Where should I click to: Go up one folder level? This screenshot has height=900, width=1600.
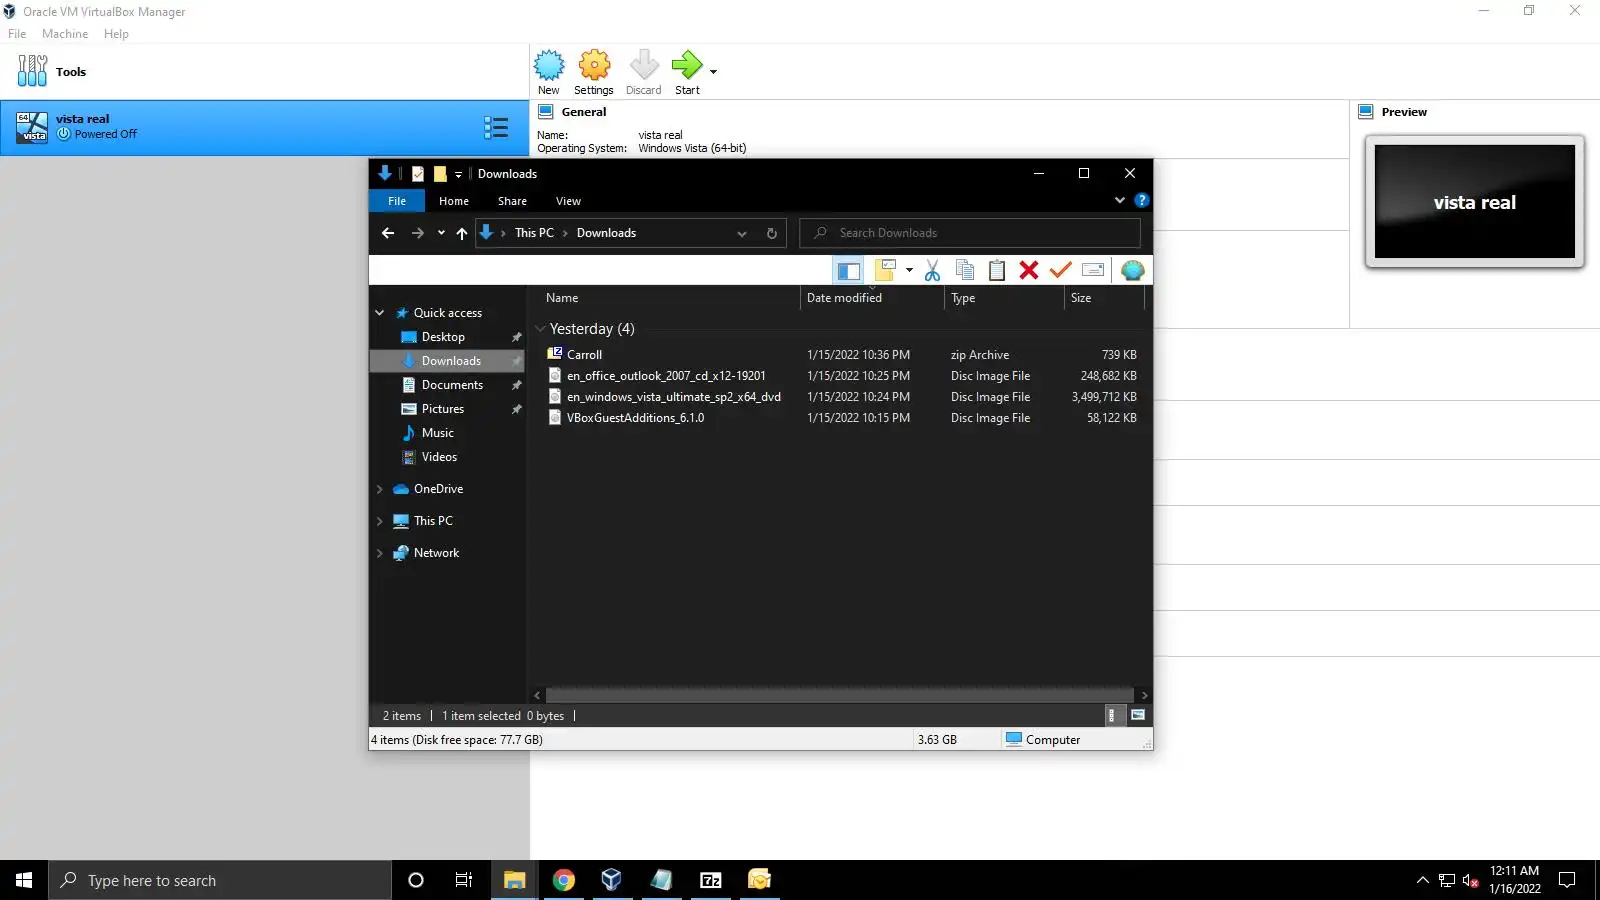click(x=462, y=233)
